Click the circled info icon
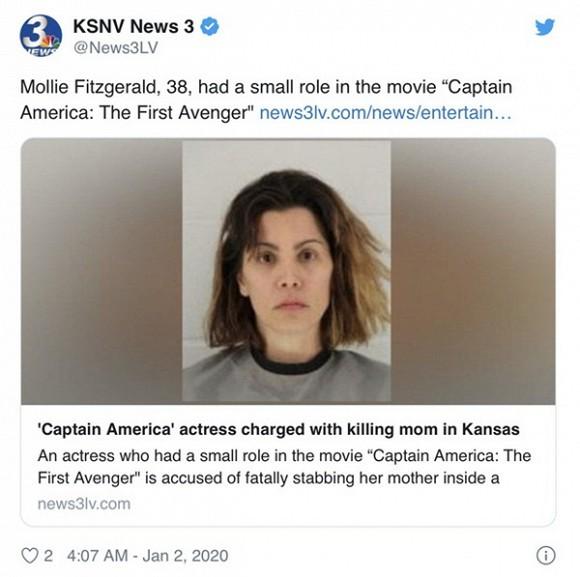Image resolution: width=580 pixels, height=577 pixels. coord(546,556)
